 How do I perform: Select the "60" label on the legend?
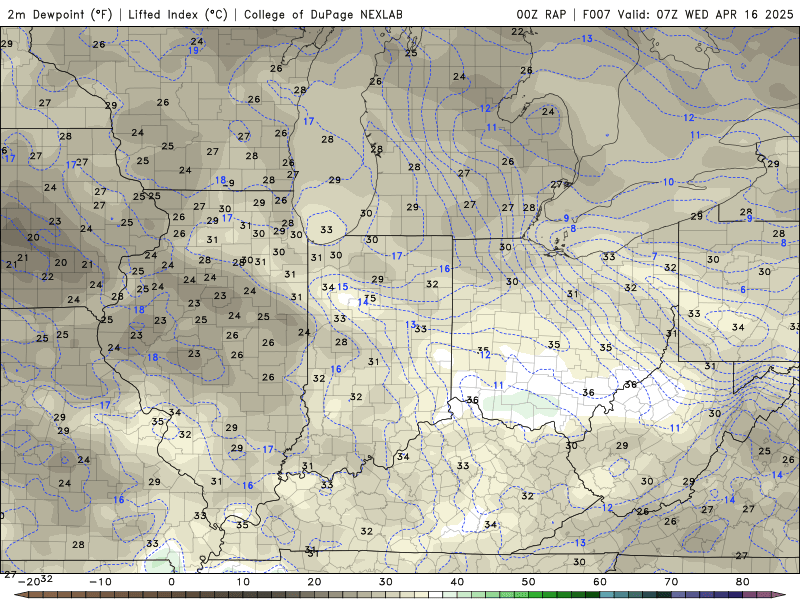[x=600, y=582]
